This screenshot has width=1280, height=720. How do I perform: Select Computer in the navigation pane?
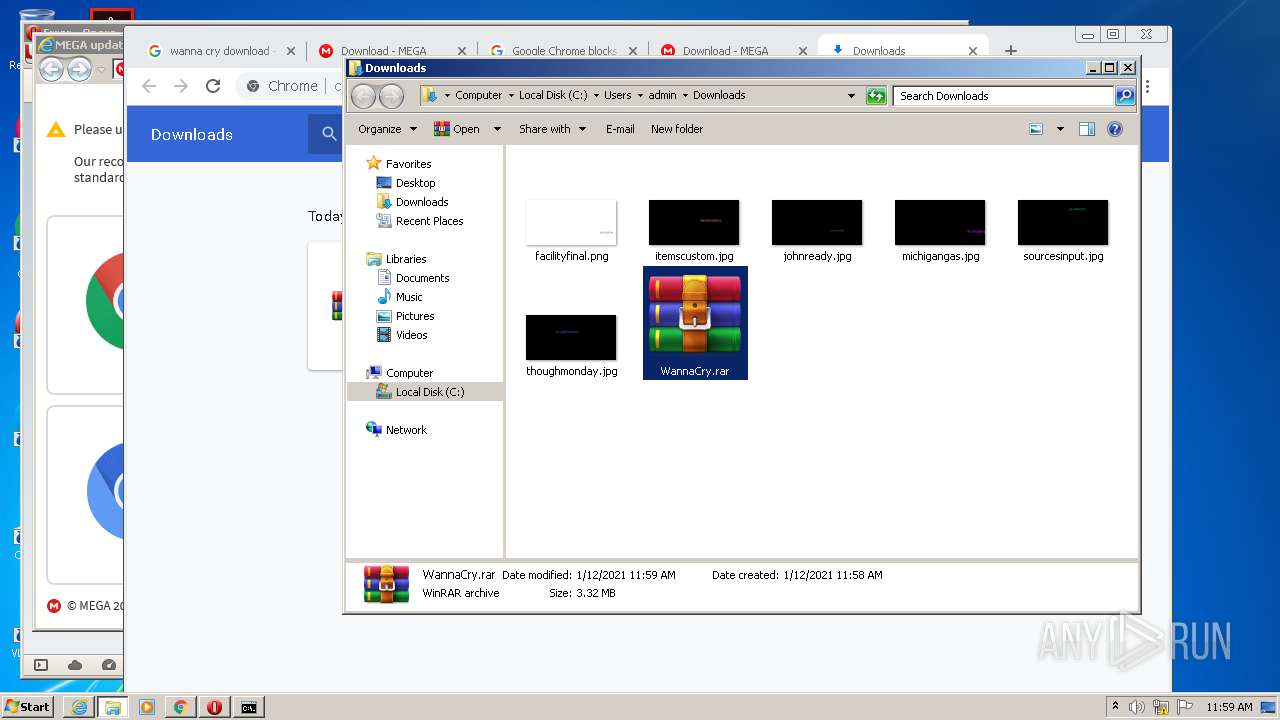click(409, 373)
